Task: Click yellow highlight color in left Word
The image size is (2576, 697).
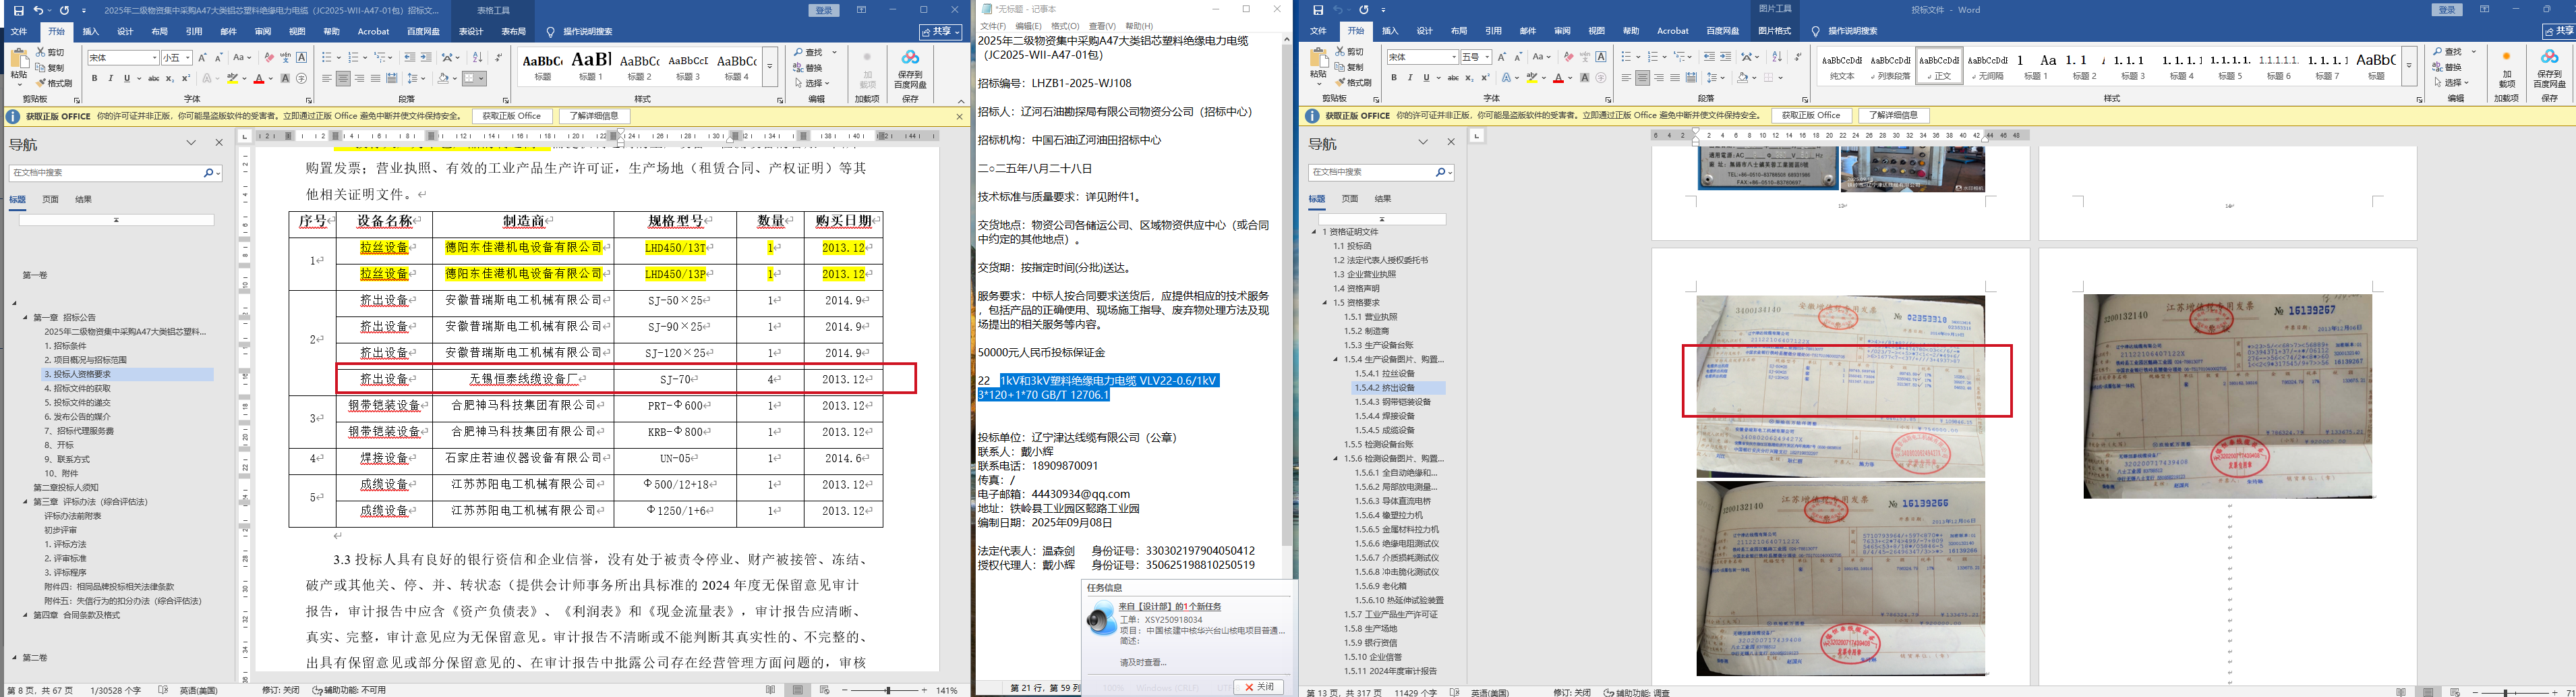Action: (x=232, y=78)
